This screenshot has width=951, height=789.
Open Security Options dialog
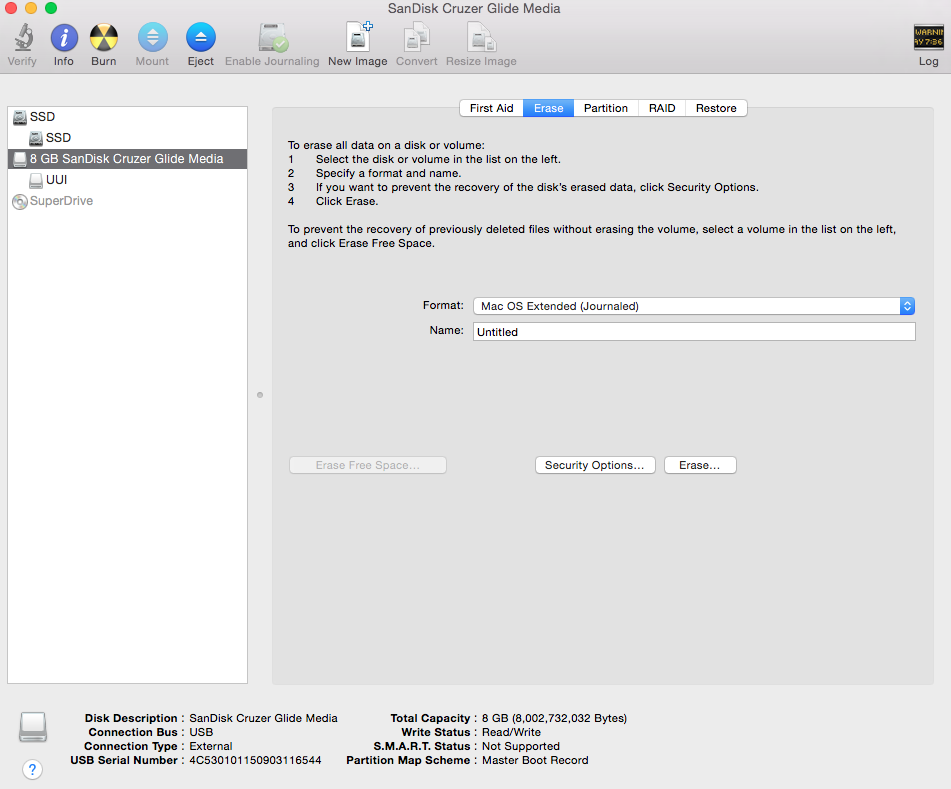pos(595,465)
